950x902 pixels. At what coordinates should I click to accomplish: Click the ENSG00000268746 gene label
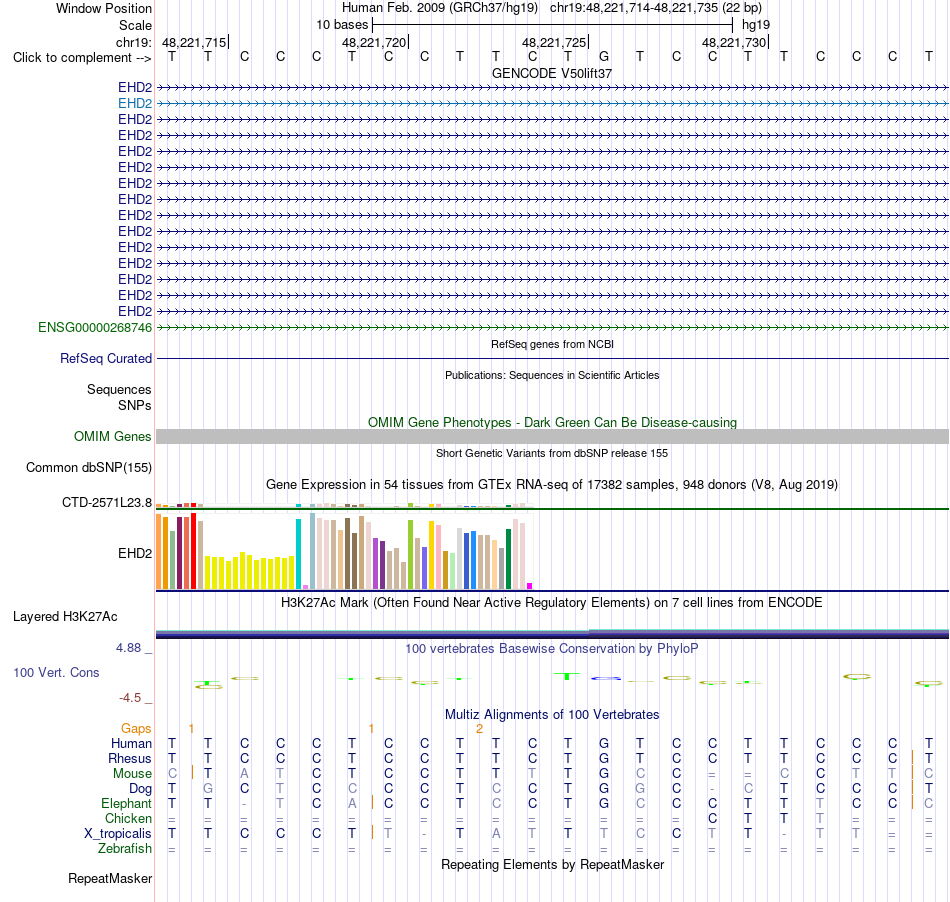95,328
